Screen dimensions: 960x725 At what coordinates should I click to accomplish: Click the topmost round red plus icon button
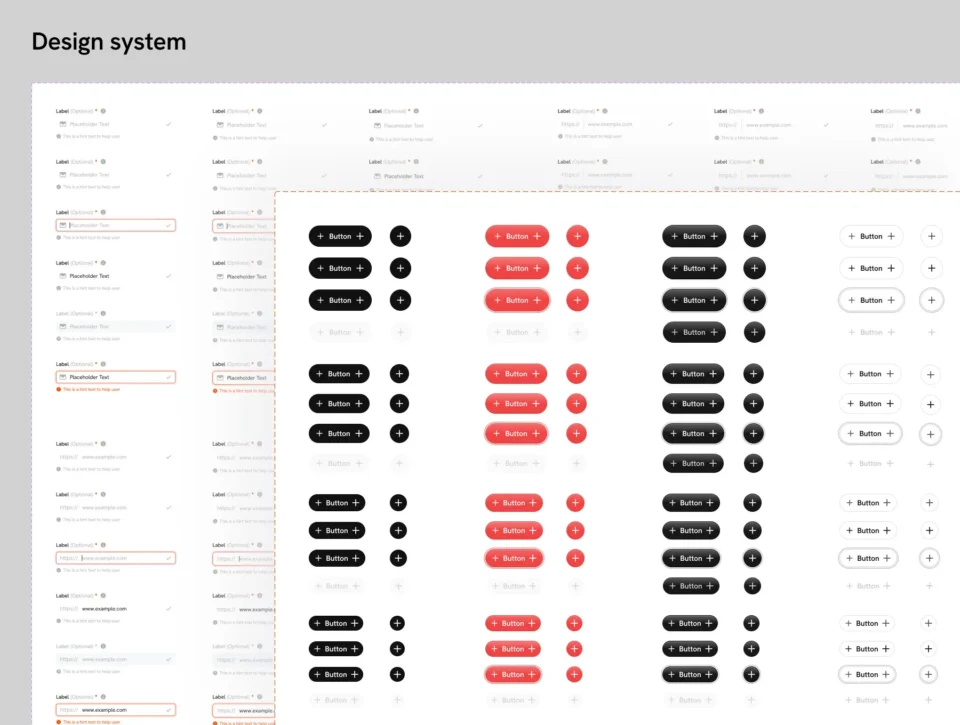coord(577,236)
